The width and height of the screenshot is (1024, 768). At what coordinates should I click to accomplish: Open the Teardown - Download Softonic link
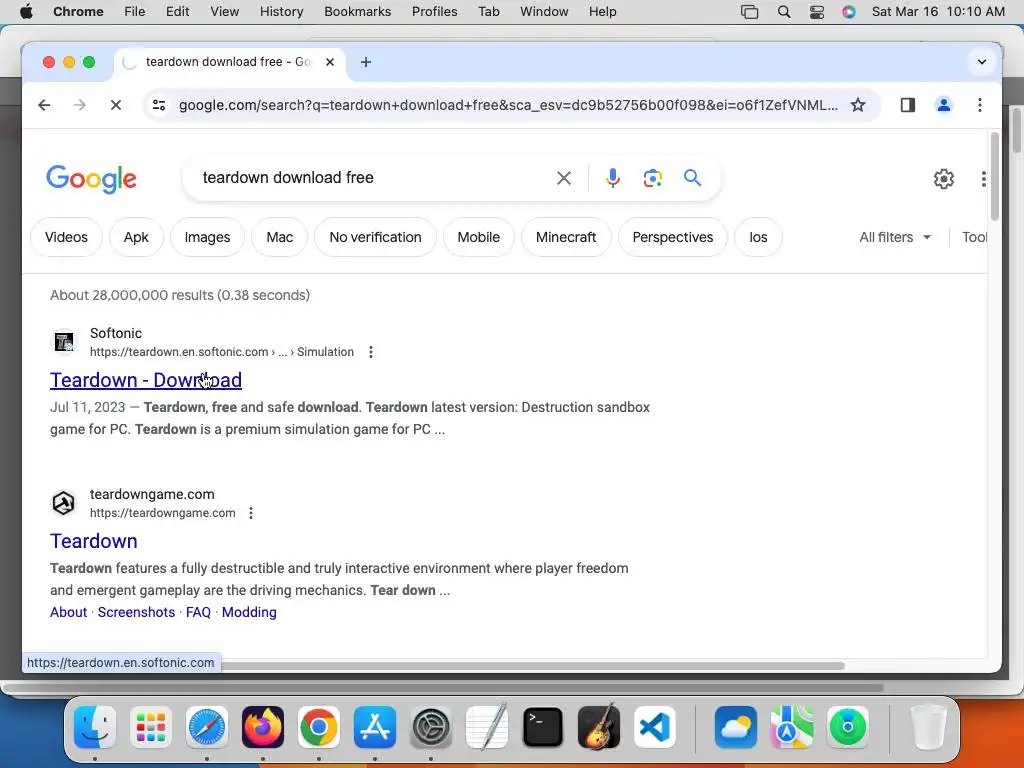146,380
